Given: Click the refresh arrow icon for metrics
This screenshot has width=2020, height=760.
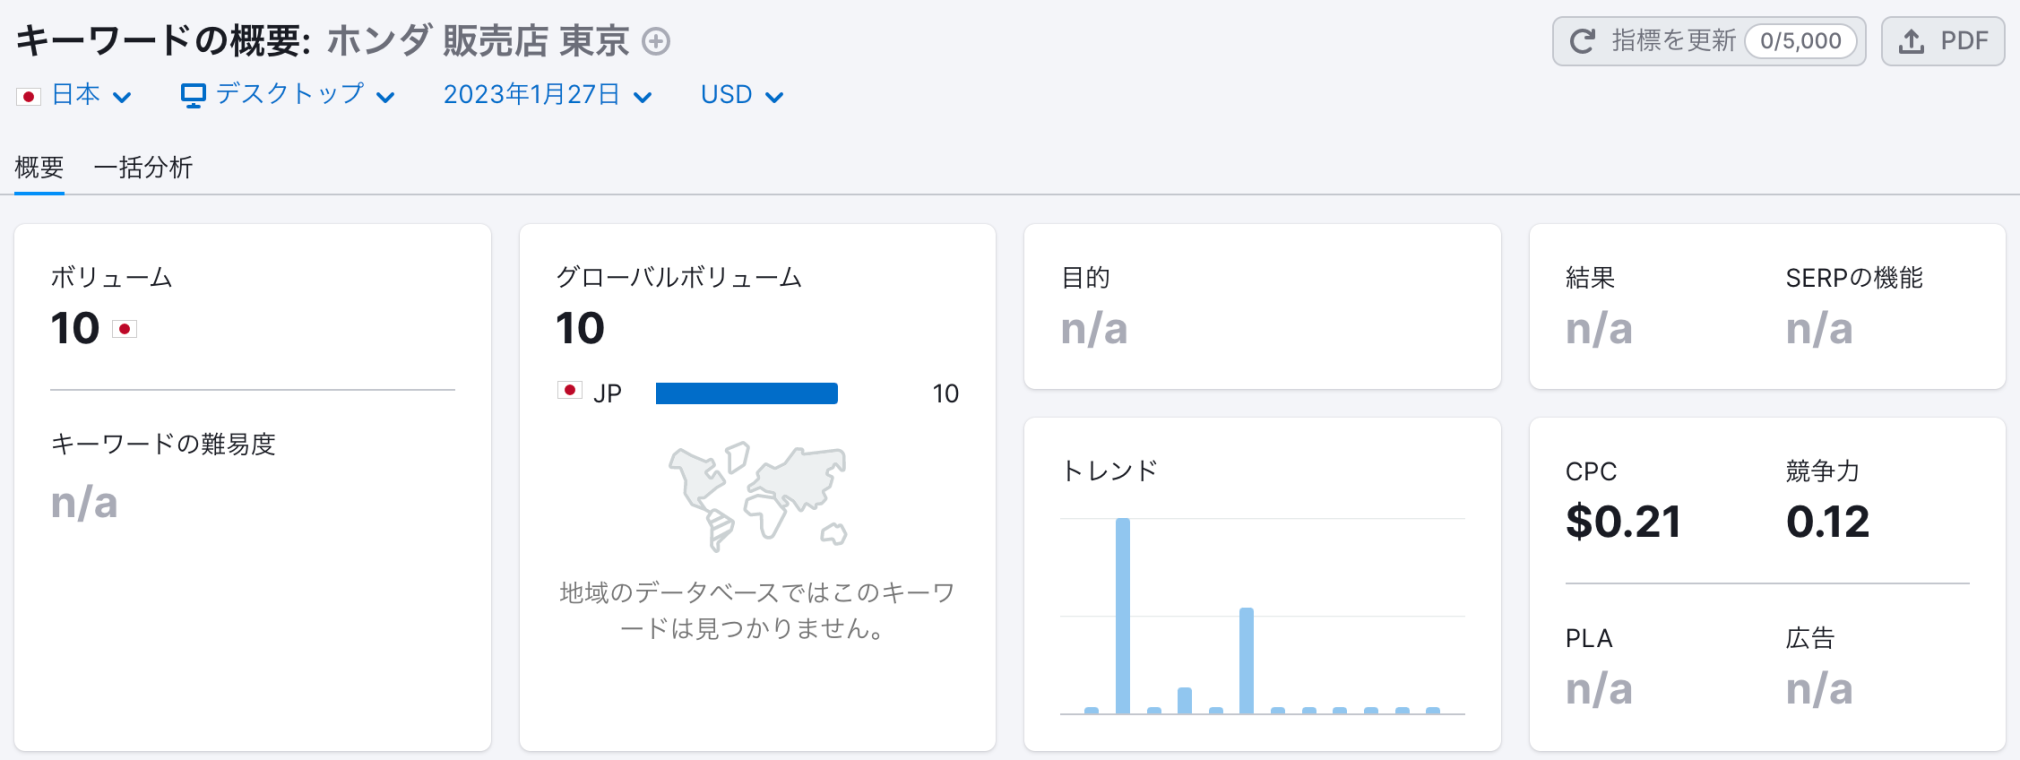Looking at the screenshot, I should pos(1582,41).
